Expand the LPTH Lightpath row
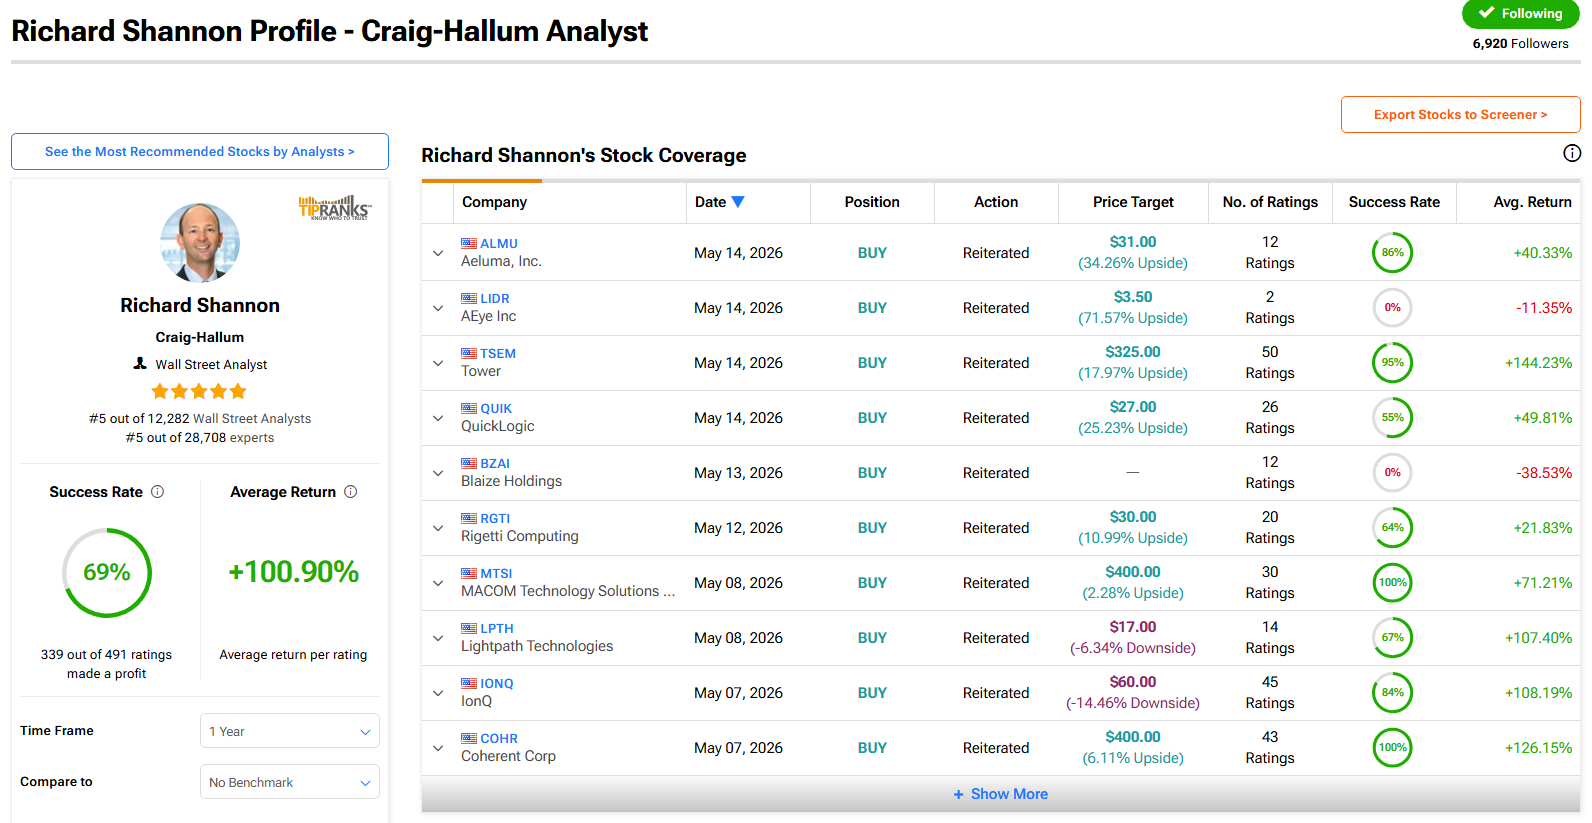This screenshot has height=823, width=1592. (x=438, y=638)
